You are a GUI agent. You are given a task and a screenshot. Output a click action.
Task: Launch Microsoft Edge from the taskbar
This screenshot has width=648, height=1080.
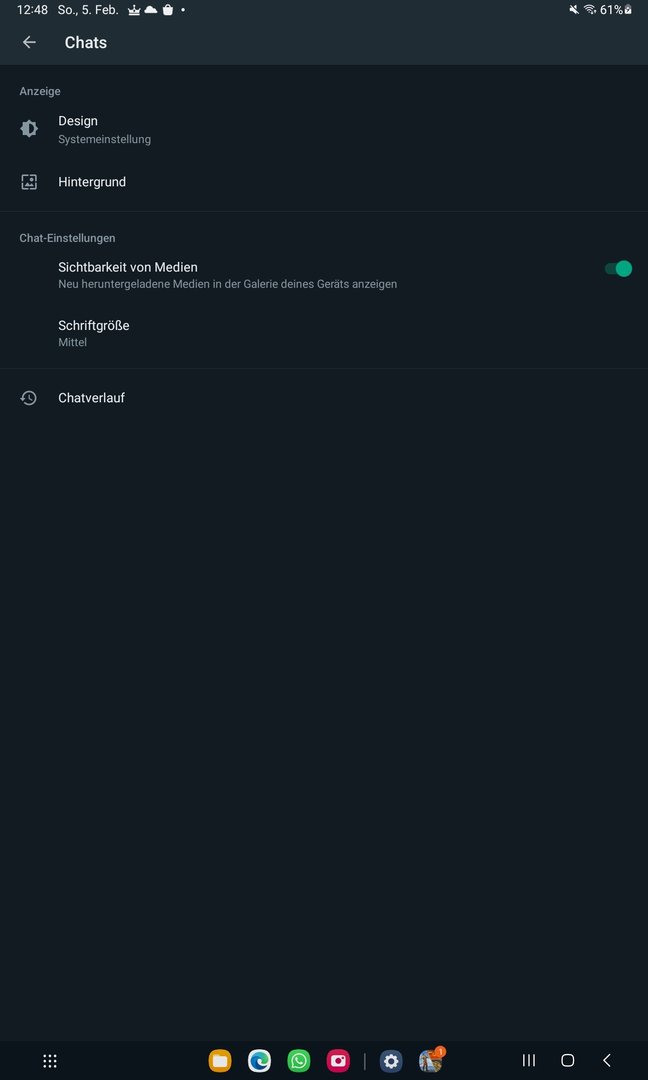pos(260,1061)
